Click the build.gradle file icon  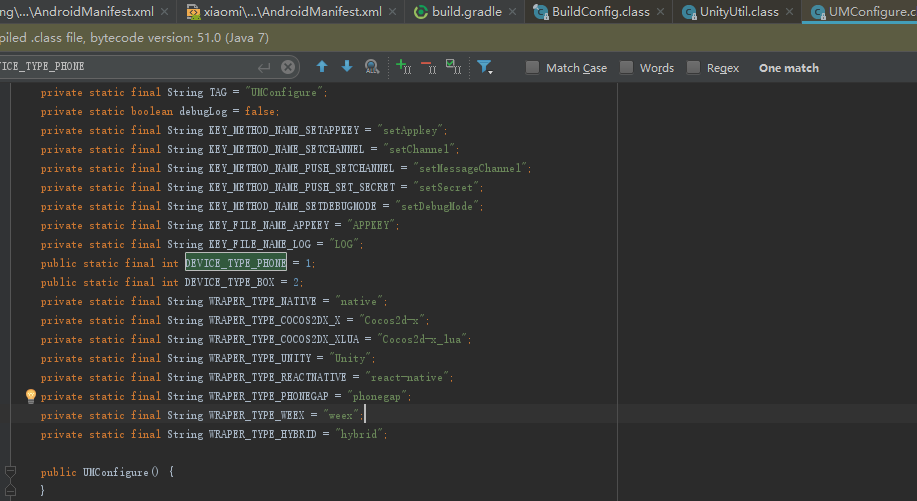pos(420,12)
